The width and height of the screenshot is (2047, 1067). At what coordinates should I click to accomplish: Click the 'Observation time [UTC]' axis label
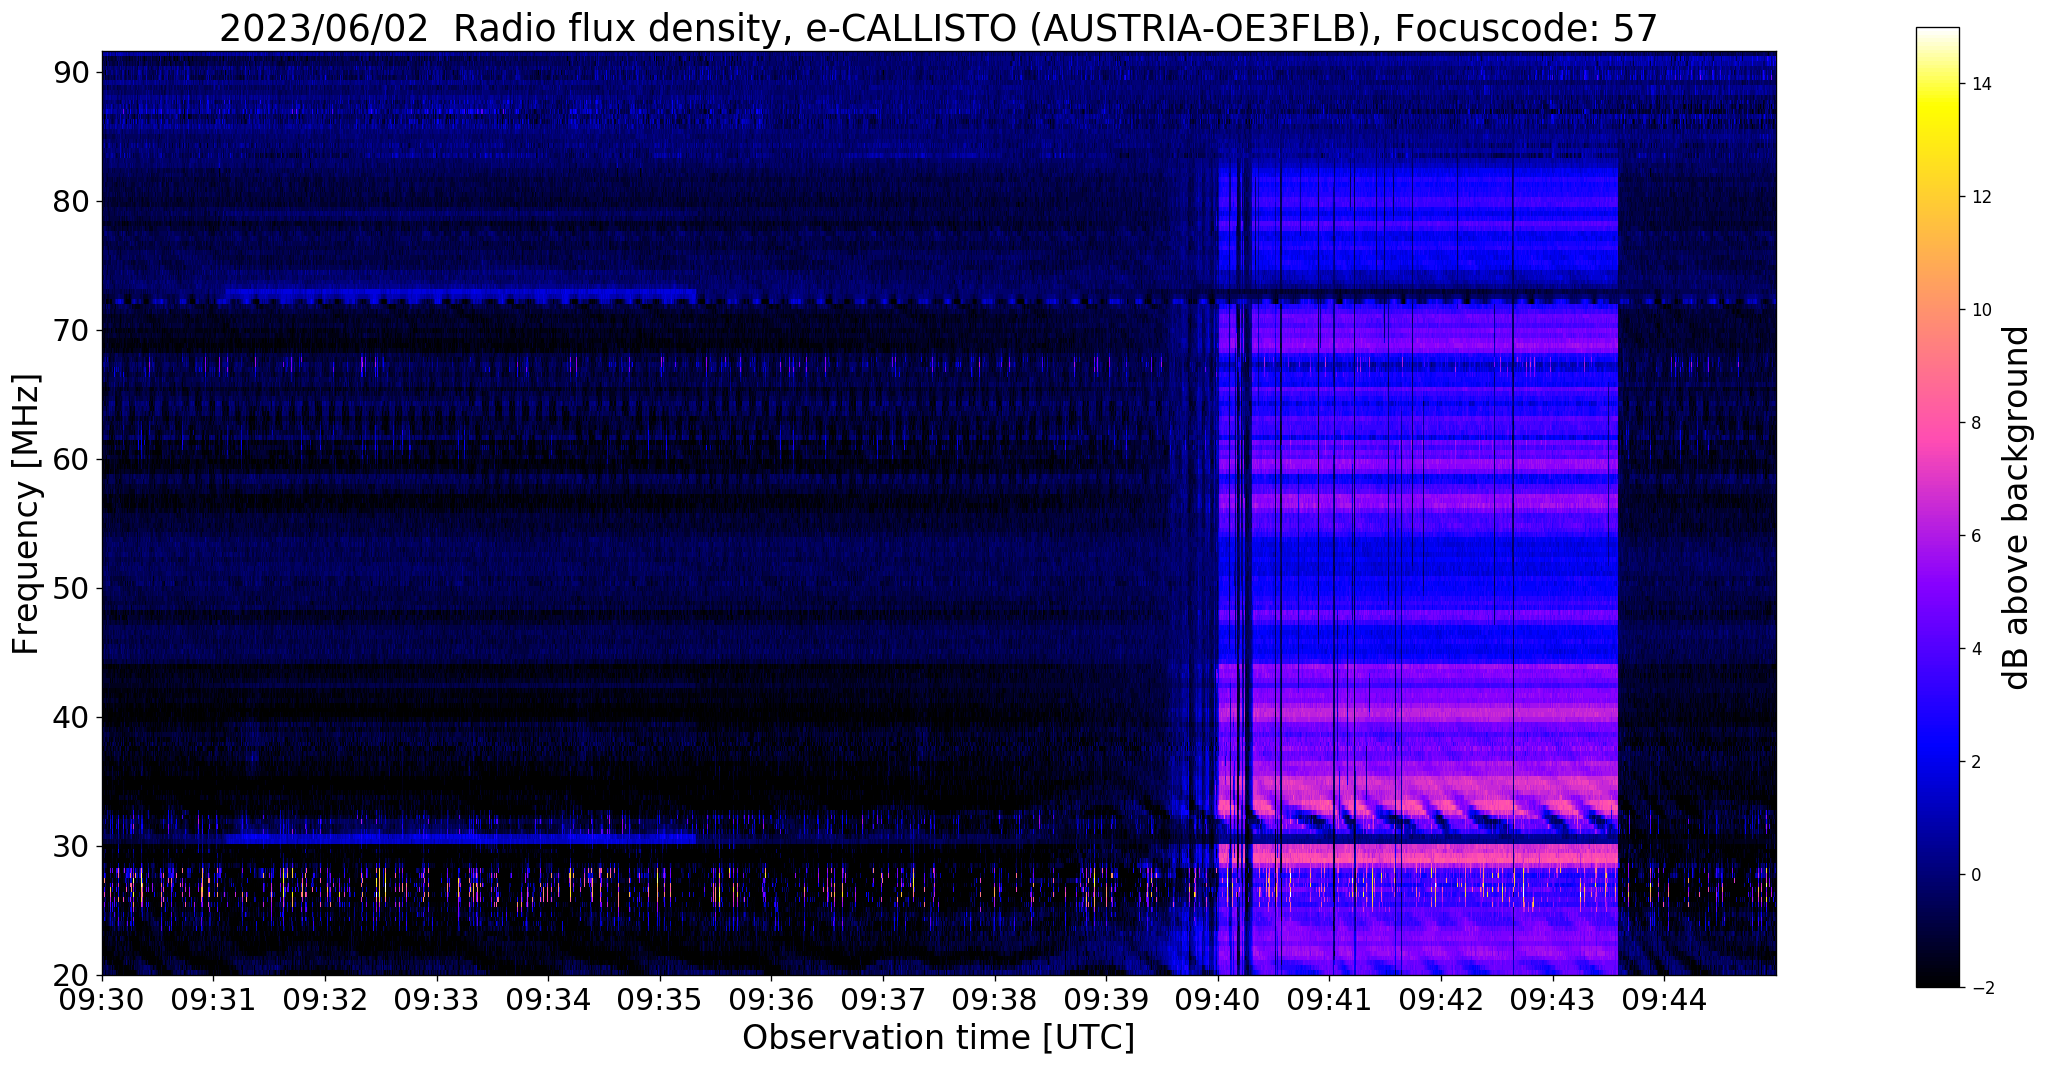[938, 1038]
